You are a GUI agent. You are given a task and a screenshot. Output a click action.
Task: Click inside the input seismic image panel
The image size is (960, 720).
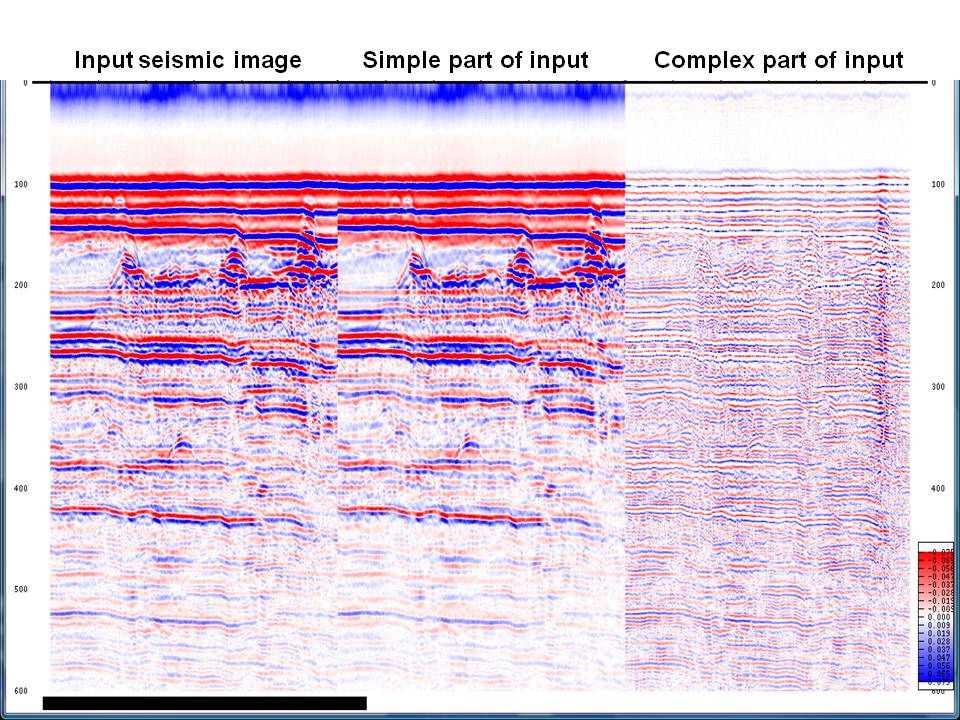193,386
